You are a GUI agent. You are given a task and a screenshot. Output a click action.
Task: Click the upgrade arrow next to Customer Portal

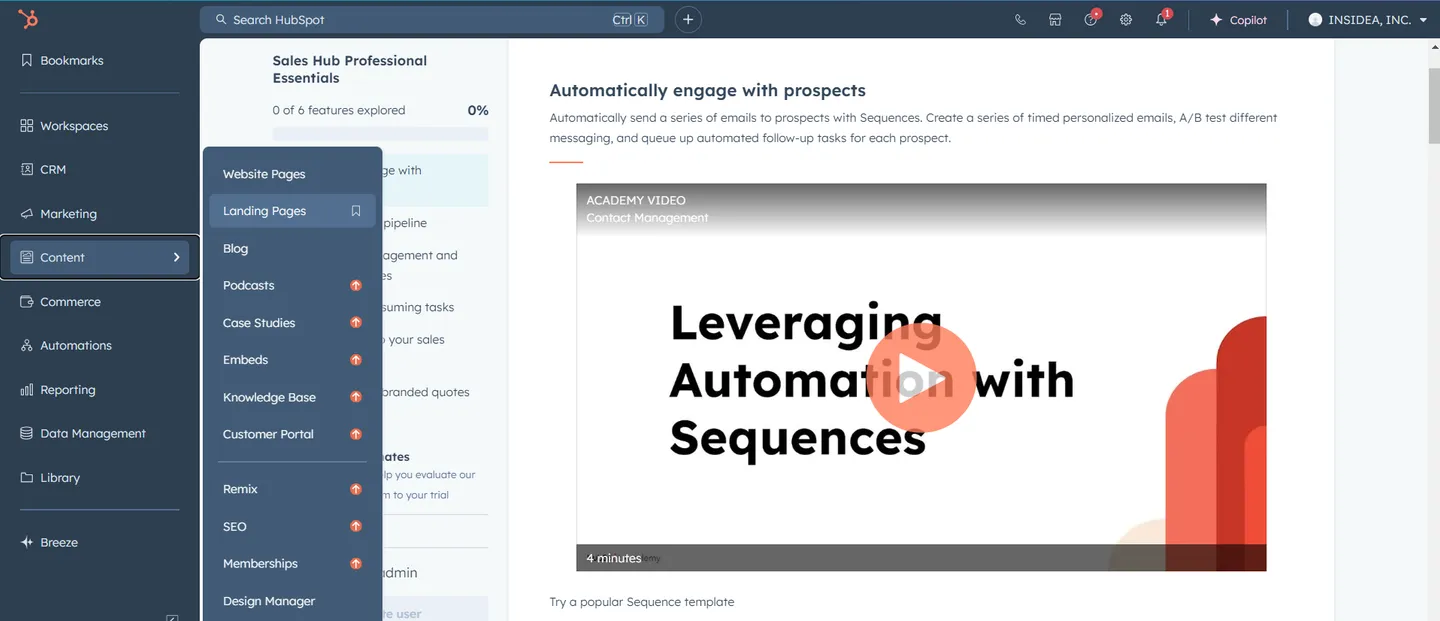(x=356, y=434)
